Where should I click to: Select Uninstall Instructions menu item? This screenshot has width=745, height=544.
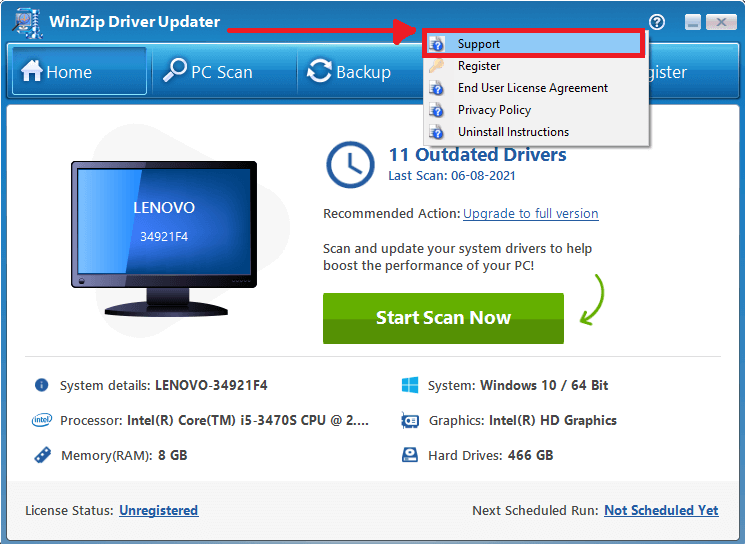536,132
